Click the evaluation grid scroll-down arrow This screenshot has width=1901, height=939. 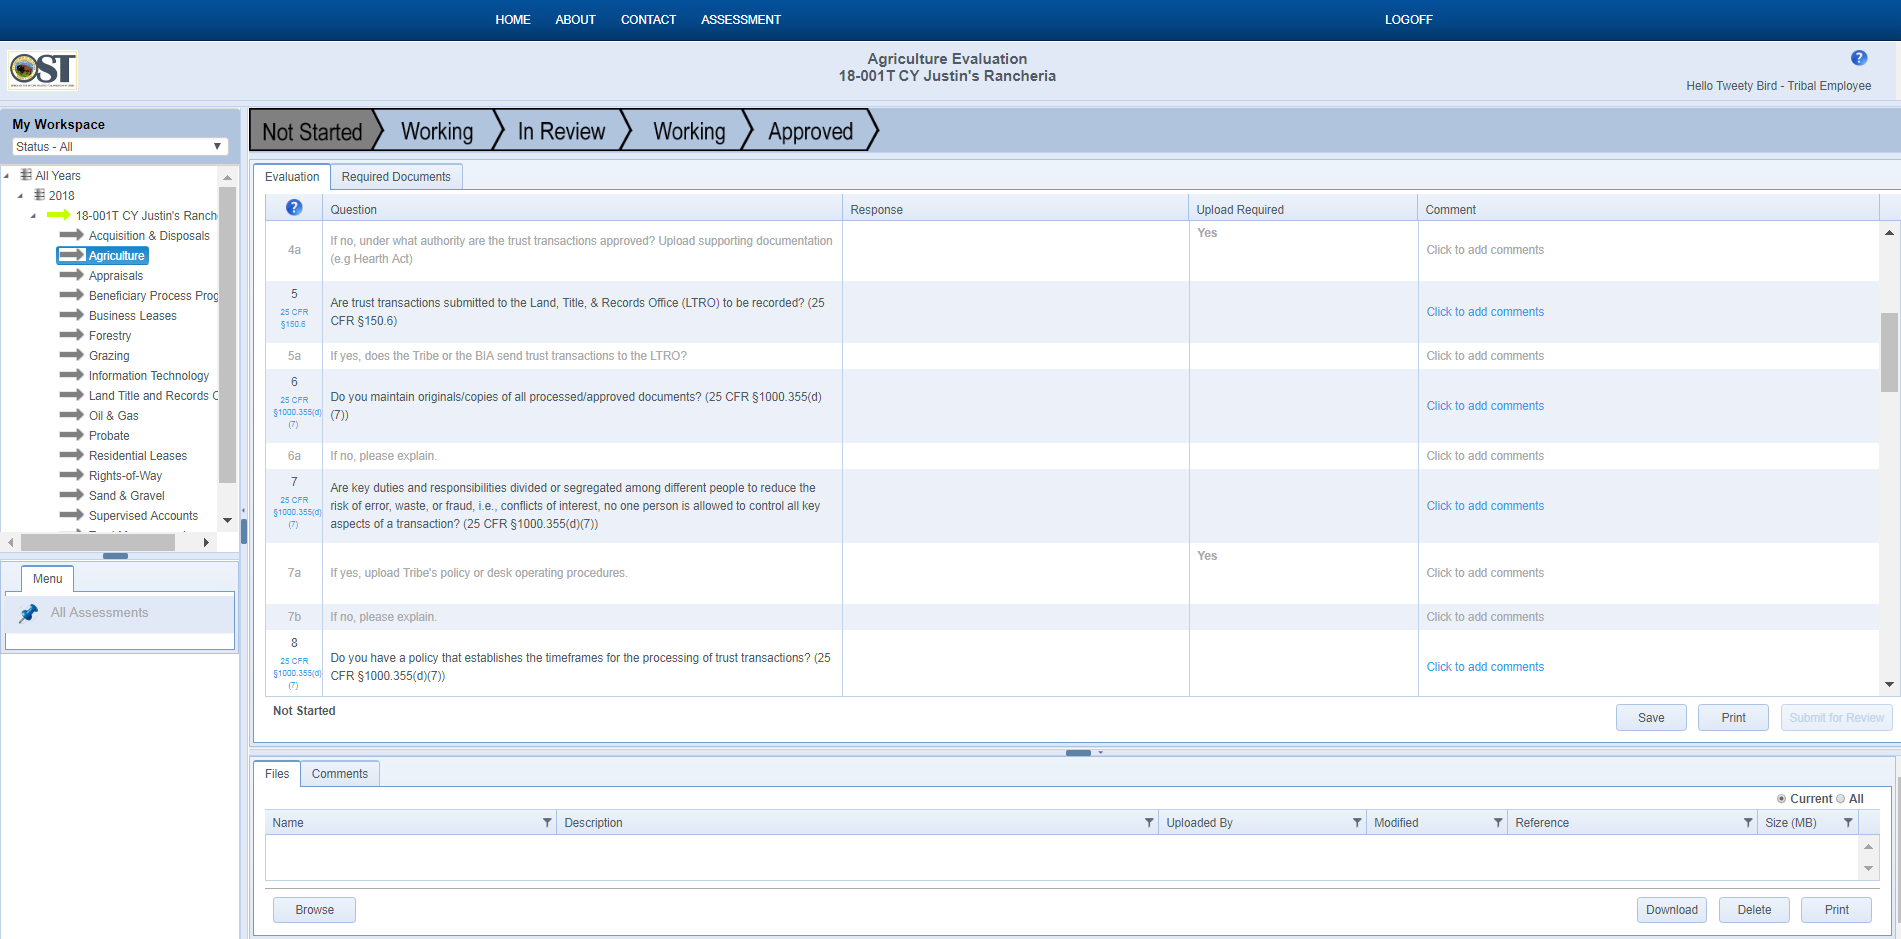coord(1889,685)
